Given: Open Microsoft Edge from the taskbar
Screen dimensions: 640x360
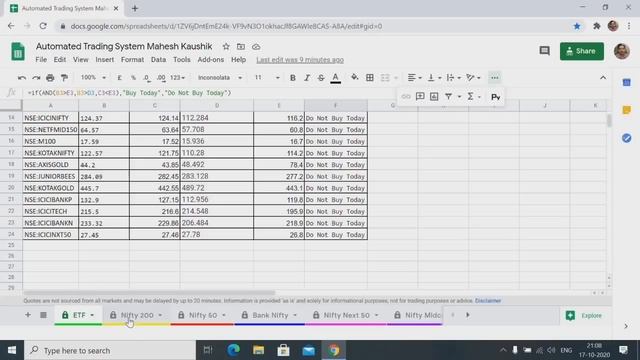Looking at the screenshot, I should click(233, 350).
